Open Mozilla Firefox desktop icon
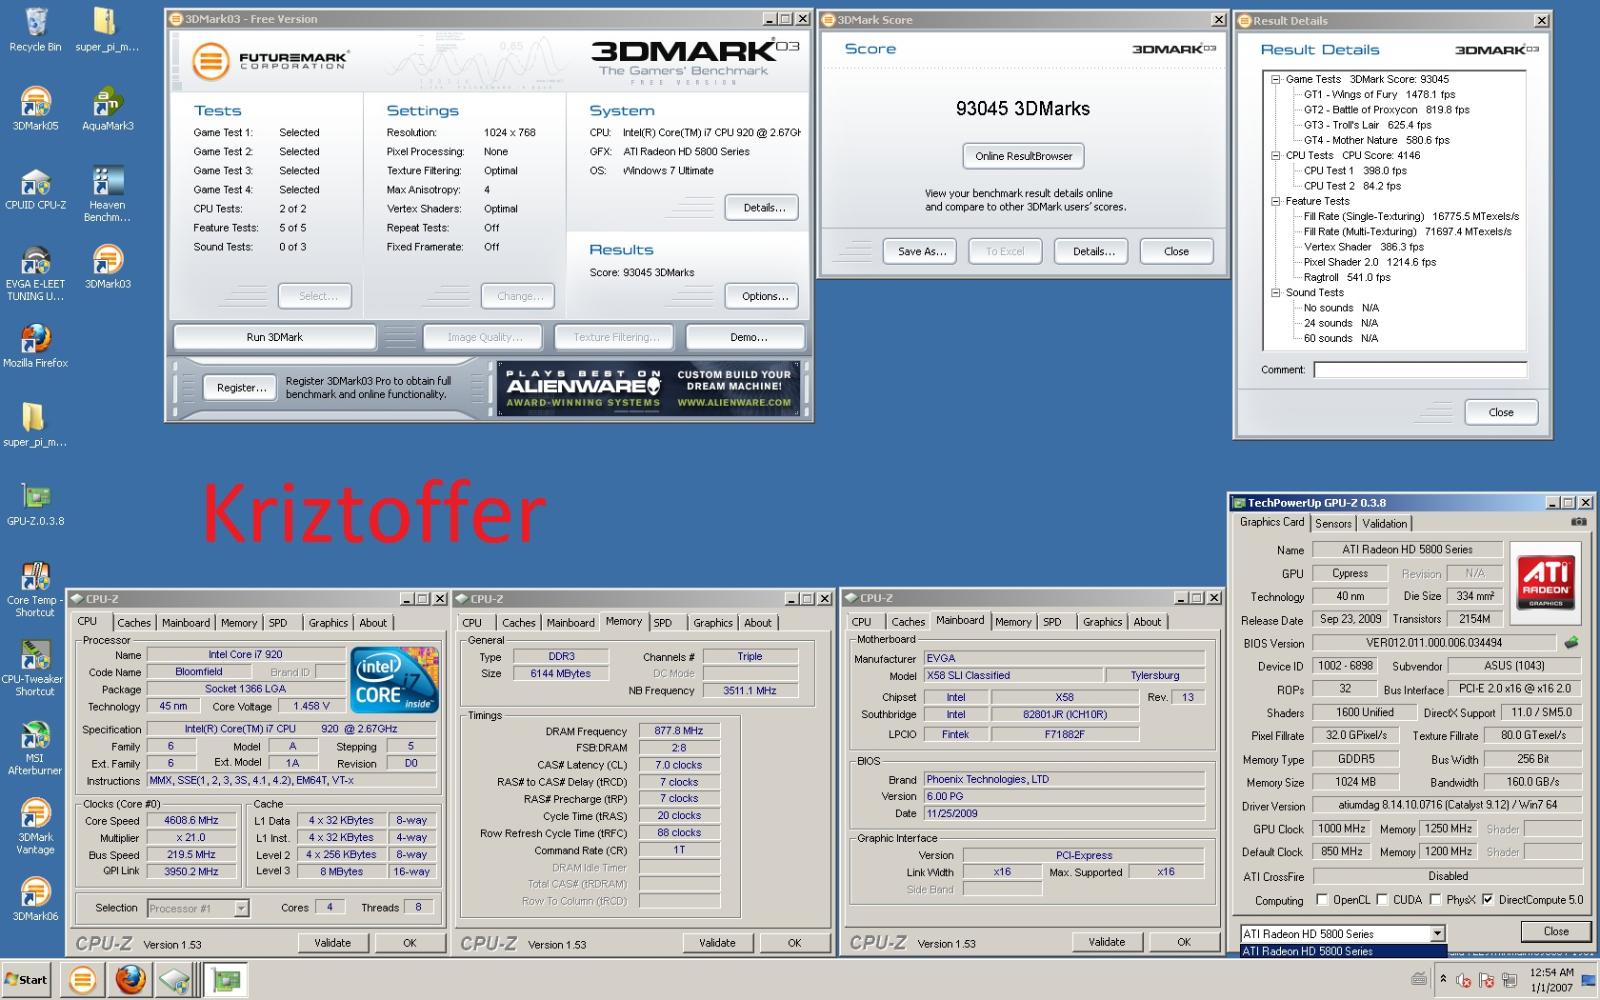Screen dimensions: 1600x1000 tap(35, 345)
